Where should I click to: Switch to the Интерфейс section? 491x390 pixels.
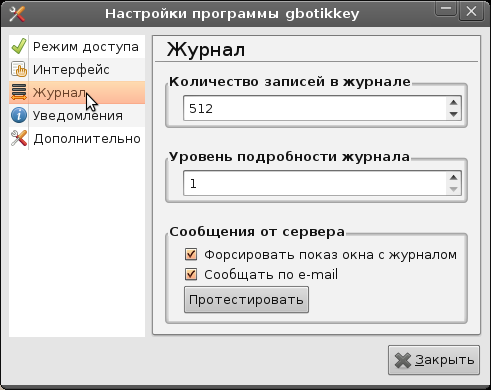77,69
